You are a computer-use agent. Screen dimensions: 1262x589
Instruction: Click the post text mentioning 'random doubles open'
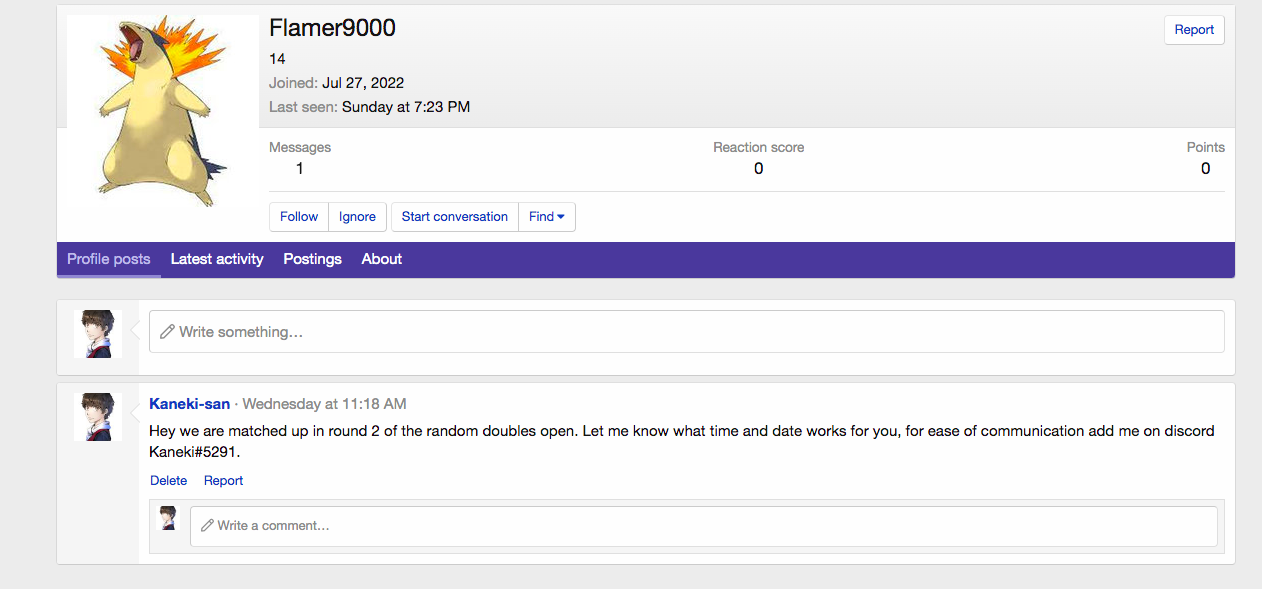click(x=682, y=441)
